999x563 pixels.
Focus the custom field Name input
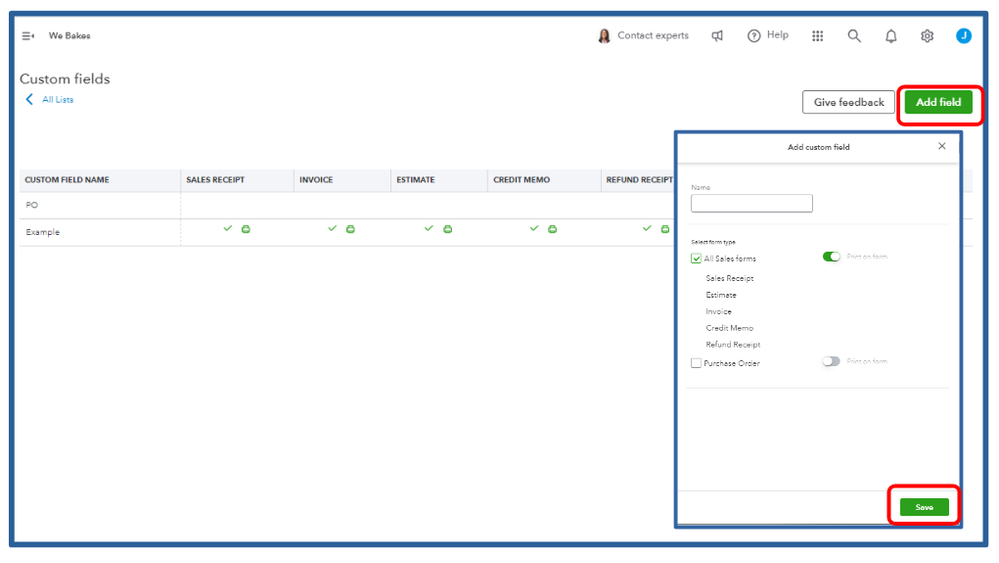[752, 203]
